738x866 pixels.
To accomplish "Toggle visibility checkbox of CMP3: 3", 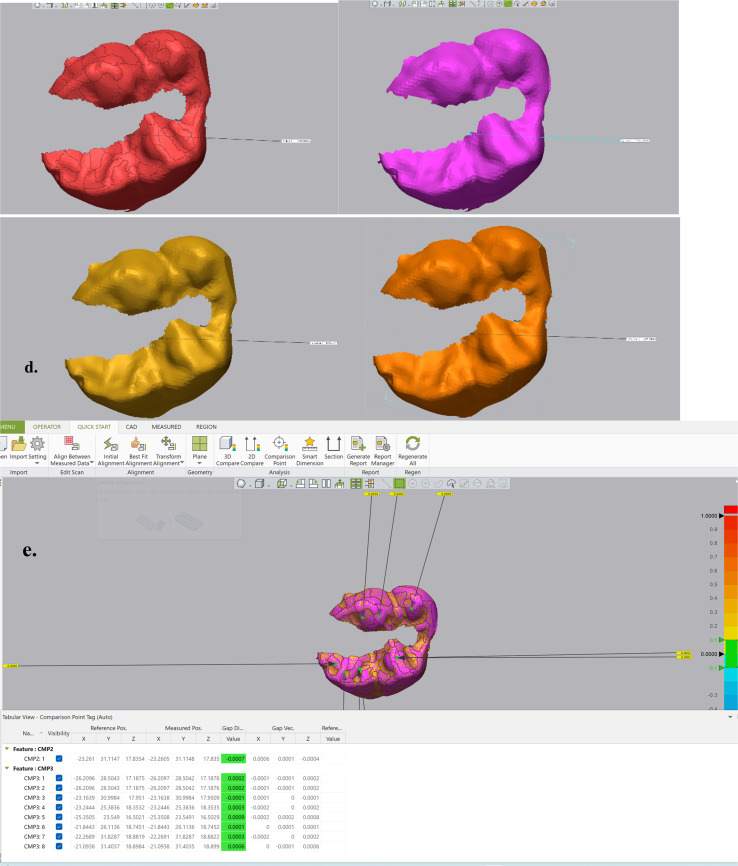I will (59, 798).
